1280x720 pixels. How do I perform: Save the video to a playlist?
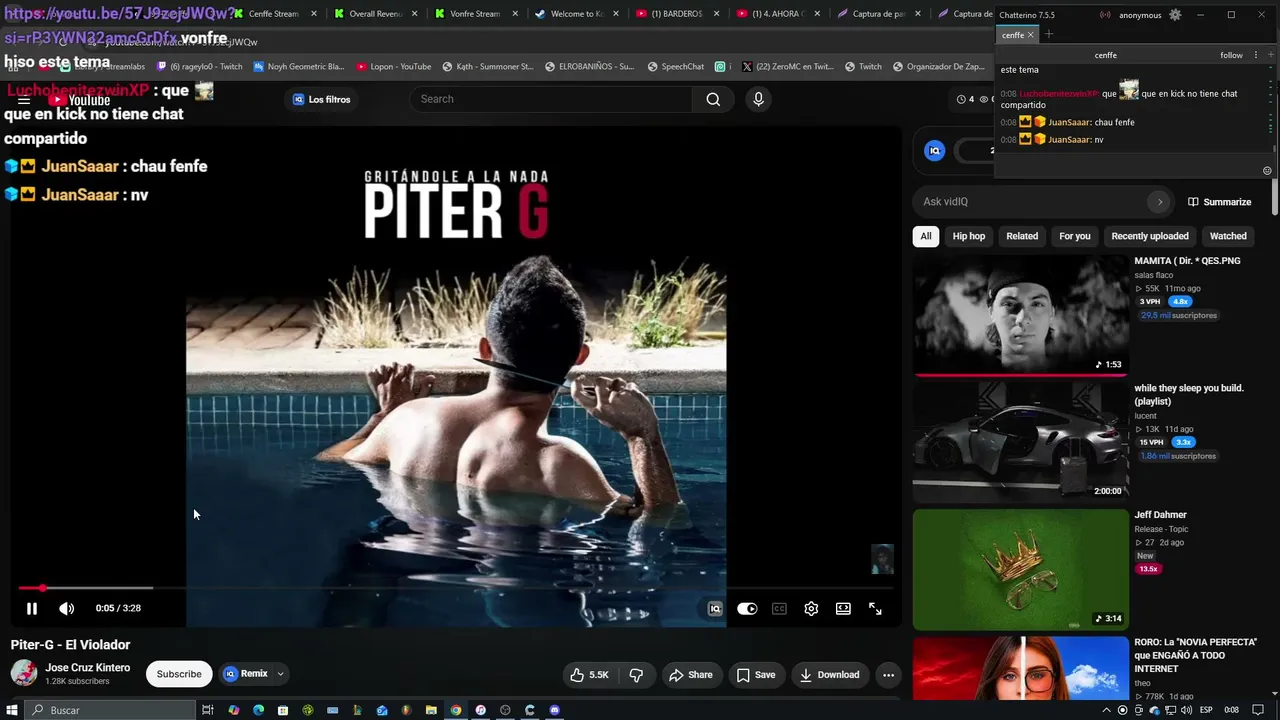click(756, 675)
